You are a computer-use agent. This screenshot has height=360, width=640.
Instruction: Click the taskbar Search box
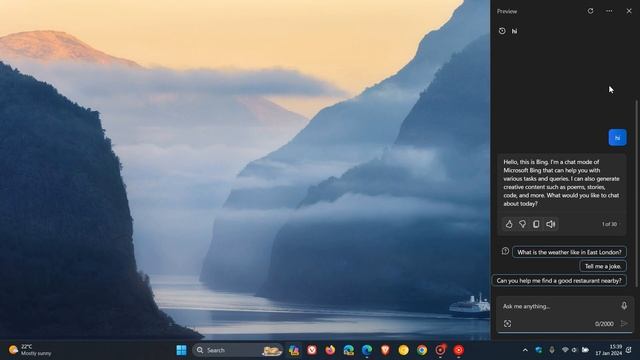pos(238,350)
